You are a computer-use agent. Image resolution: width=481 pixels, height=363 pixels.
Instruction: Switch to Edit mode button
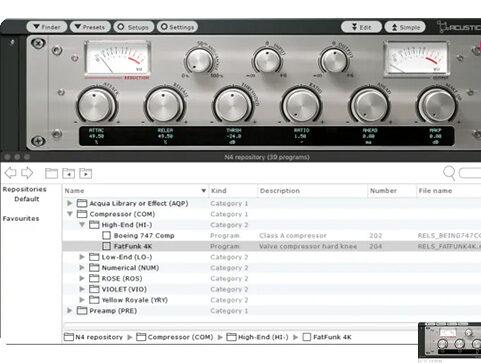pos(361,27)
